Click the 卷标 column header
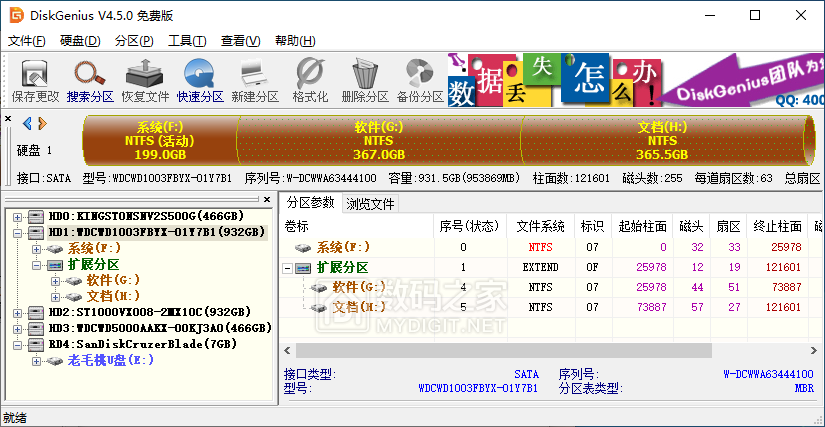The image size is (825, 427). [356, 226]
